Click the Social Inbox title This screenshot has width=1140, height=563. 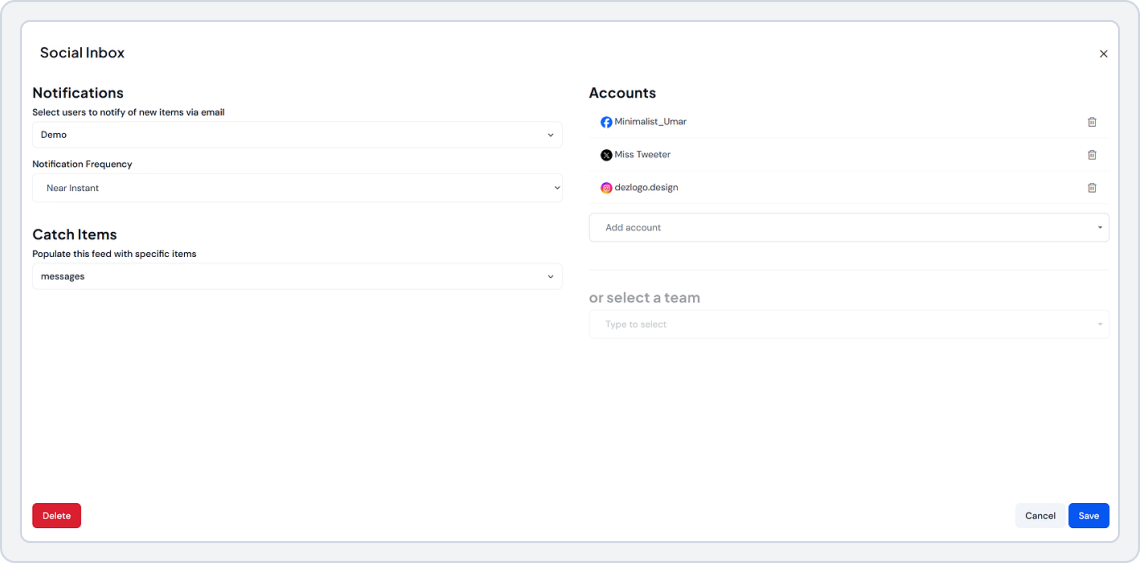click(x=82, y=53)
